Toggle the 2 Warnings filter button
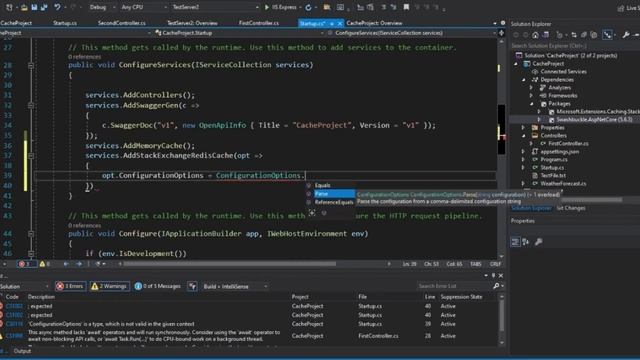 pos(109,286)
